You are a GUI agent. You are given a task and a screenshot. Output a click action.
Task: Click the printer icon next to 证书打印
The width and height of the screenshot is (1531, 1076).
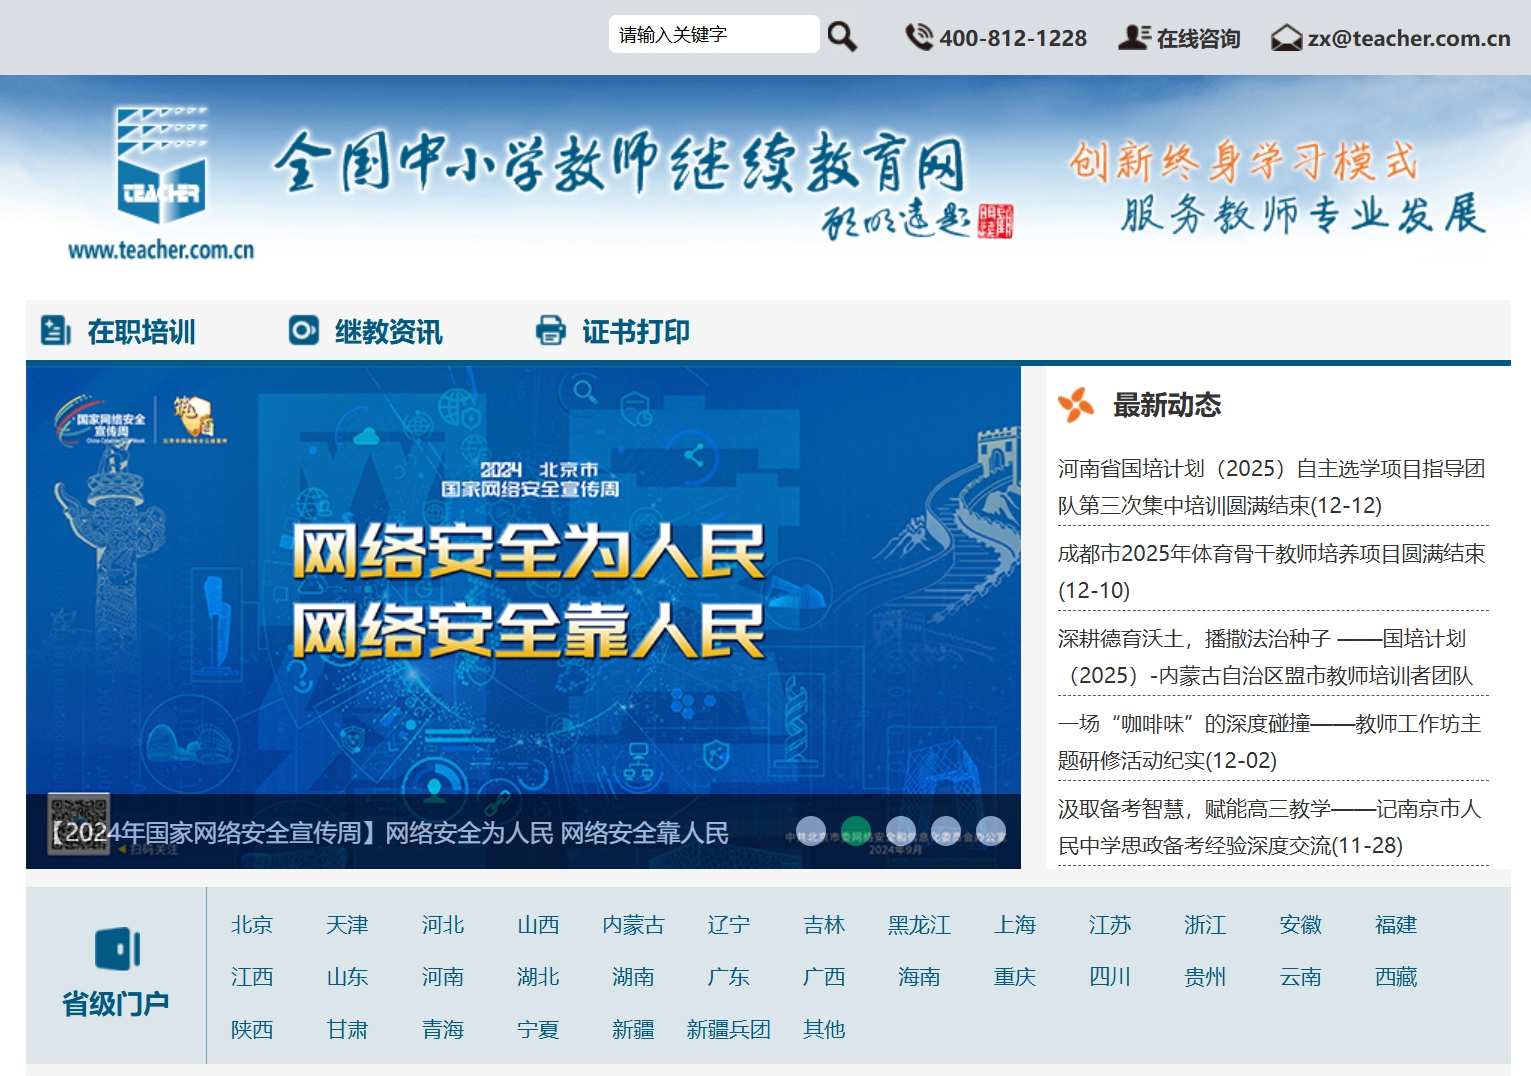[x=549, y=330]
